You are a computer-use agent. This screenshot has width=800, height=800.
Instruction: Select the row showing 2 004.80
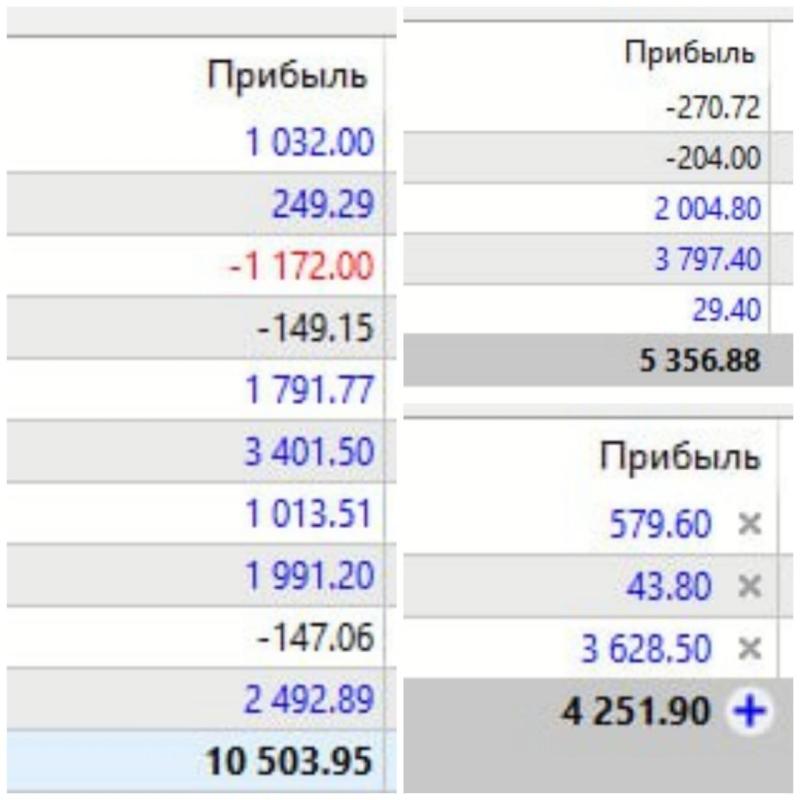pos(598,208)
